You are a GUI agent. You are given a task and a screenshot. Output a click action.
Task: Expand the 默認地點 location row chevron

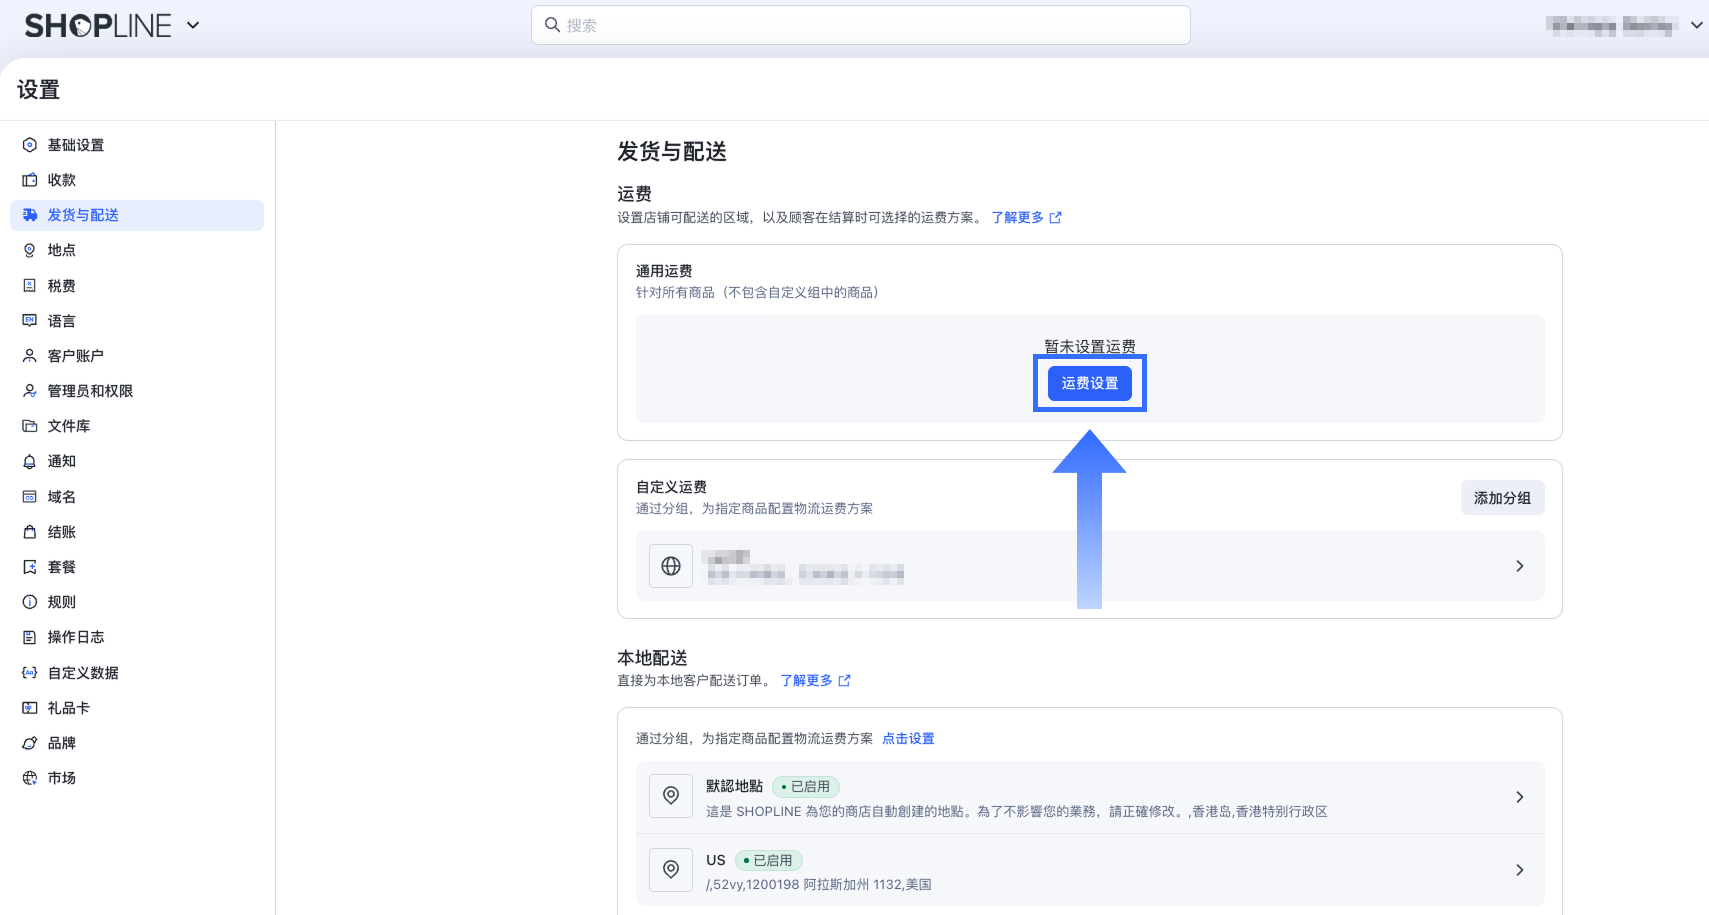(x=1519, y=797)
